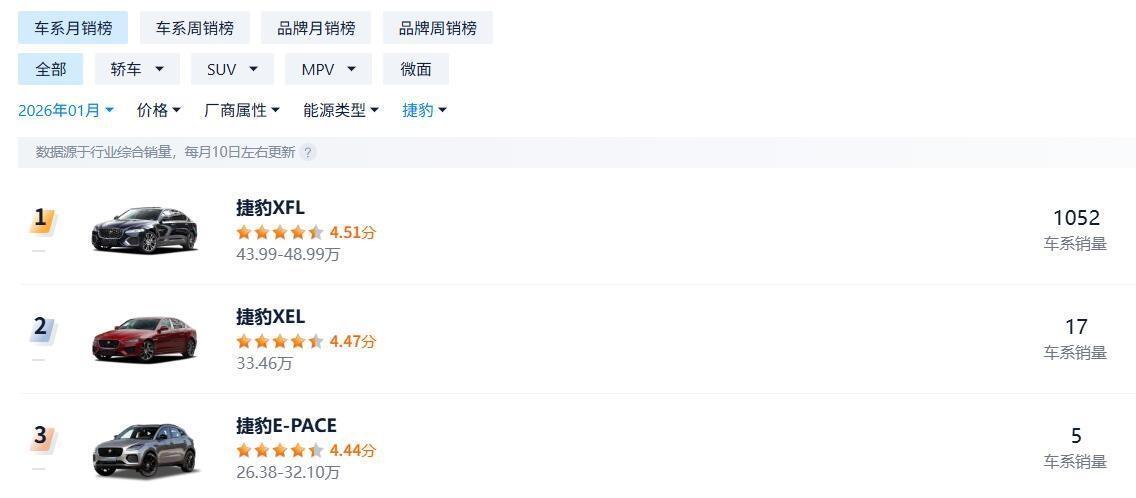Viewport: 1136px width, 498px height.
Task: Open the 捷豹XFL title link
Action: (270, 208)
